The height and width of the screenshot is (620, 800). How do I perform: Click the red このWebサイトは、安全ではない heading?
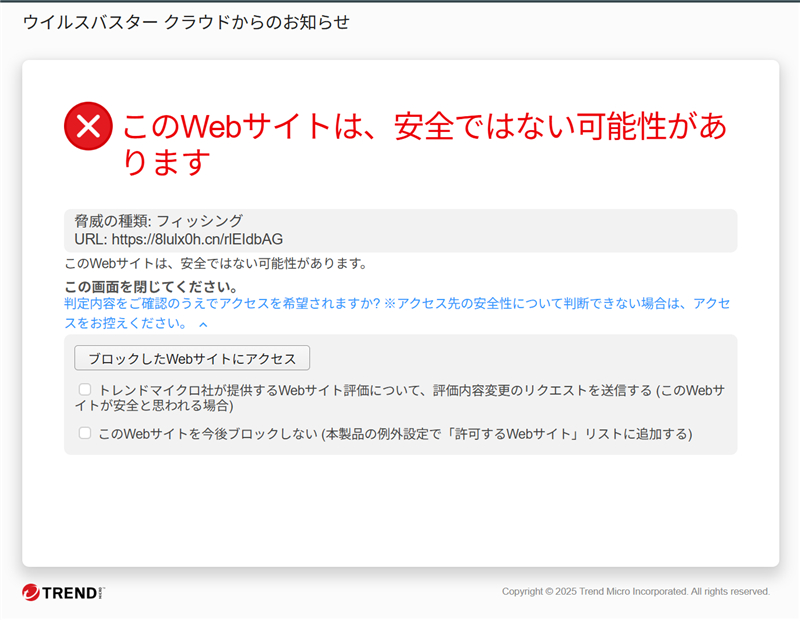(424, 143)
